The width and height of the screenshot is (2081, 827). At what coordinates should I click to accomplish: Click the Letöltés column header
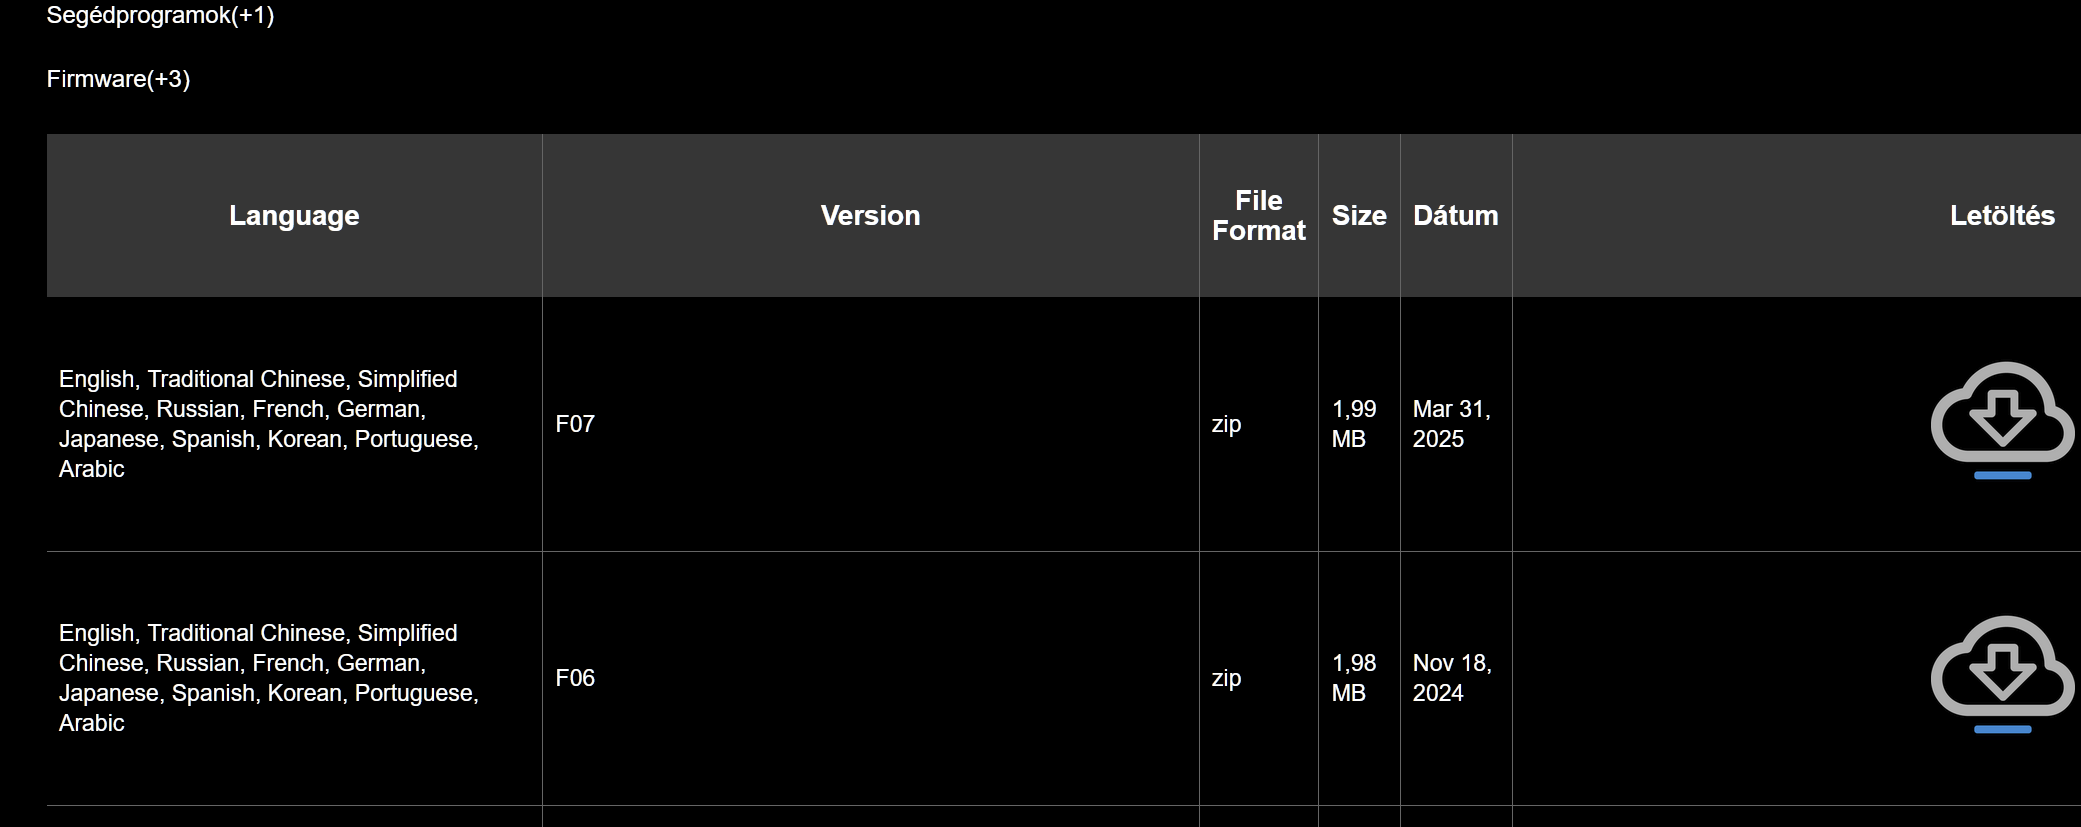point(2002,216)
